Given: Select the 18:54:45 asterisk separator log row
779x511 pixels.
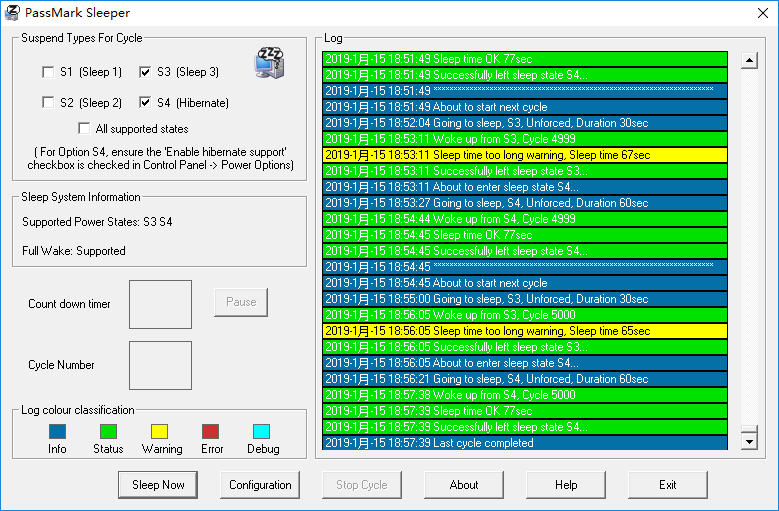Looking at the screenshot, I should pos(525,267).
